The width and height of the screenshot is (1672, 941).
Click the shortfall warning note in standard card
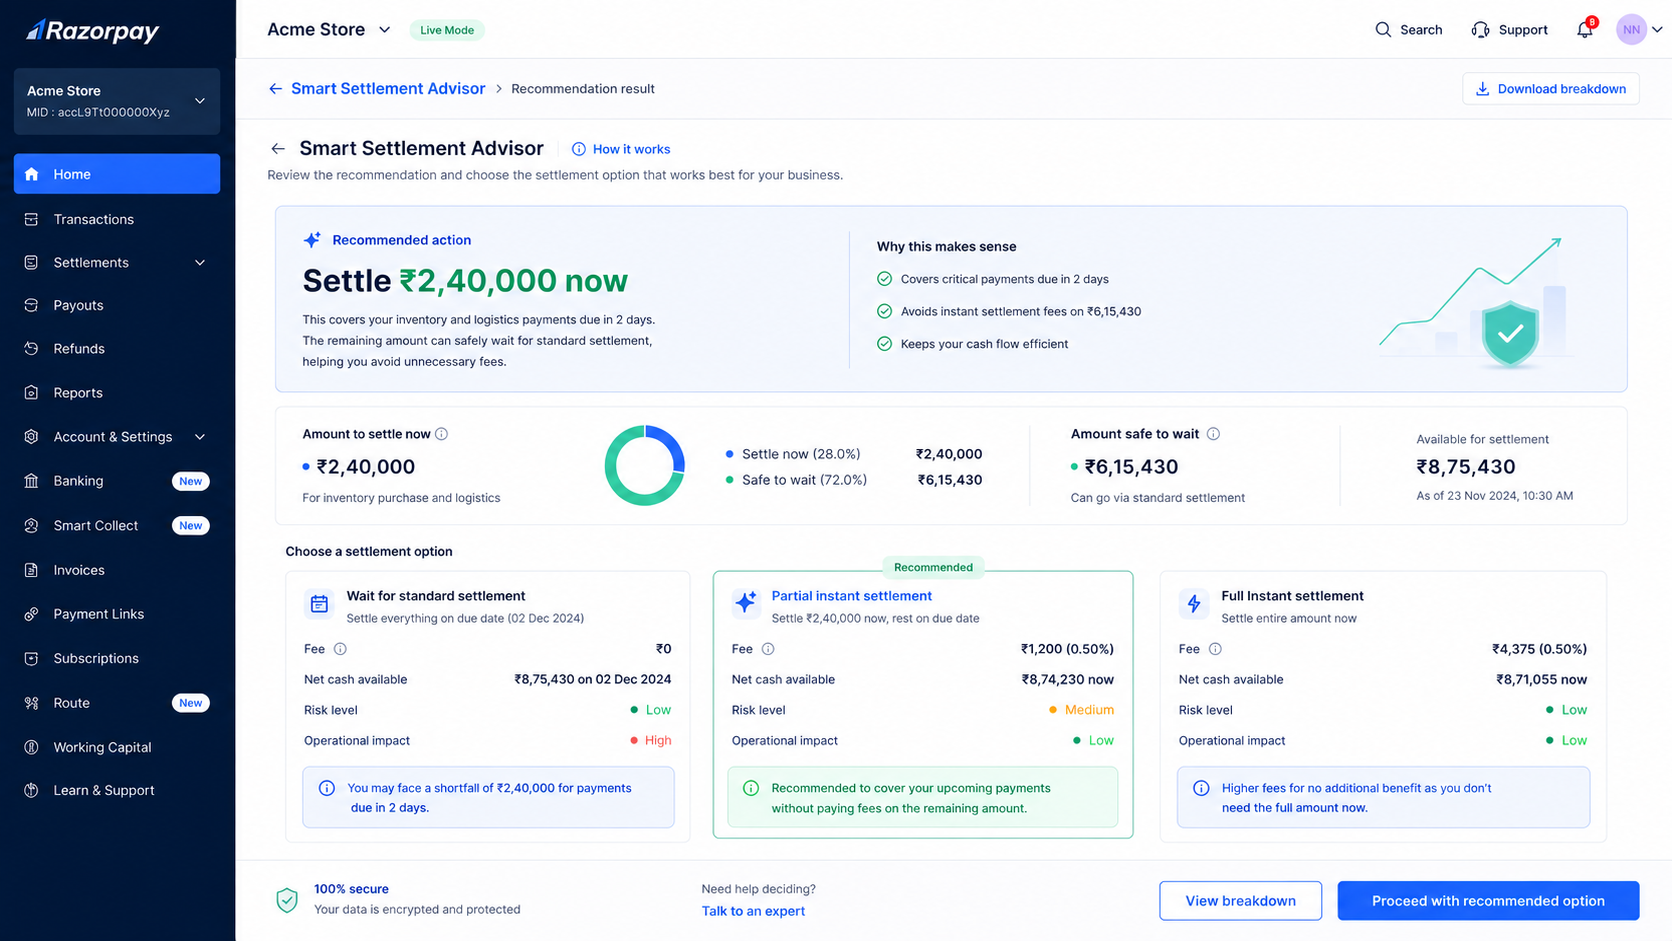point(488,797)
